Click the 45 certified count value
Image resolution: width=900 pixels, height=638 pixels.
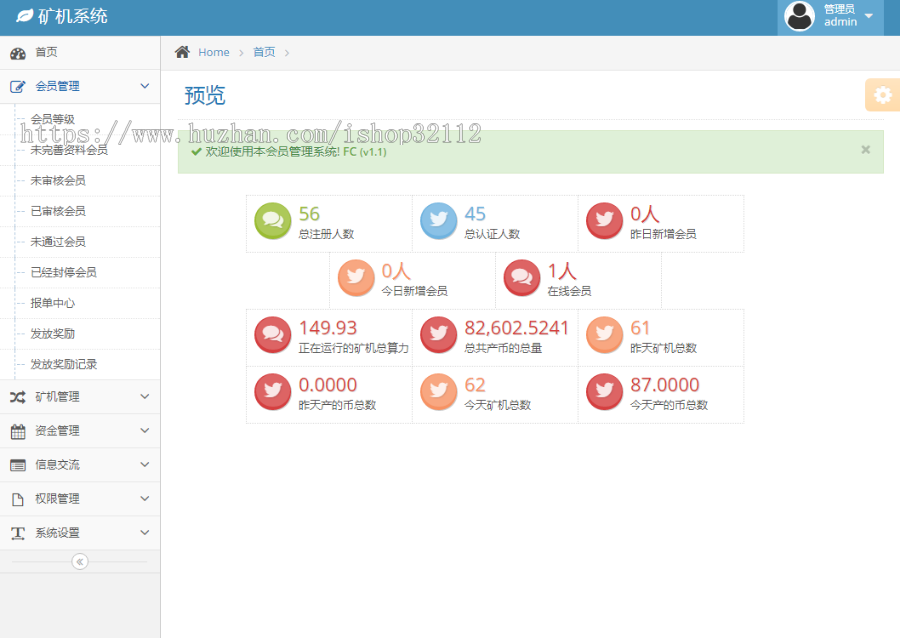tap(475, 214)
